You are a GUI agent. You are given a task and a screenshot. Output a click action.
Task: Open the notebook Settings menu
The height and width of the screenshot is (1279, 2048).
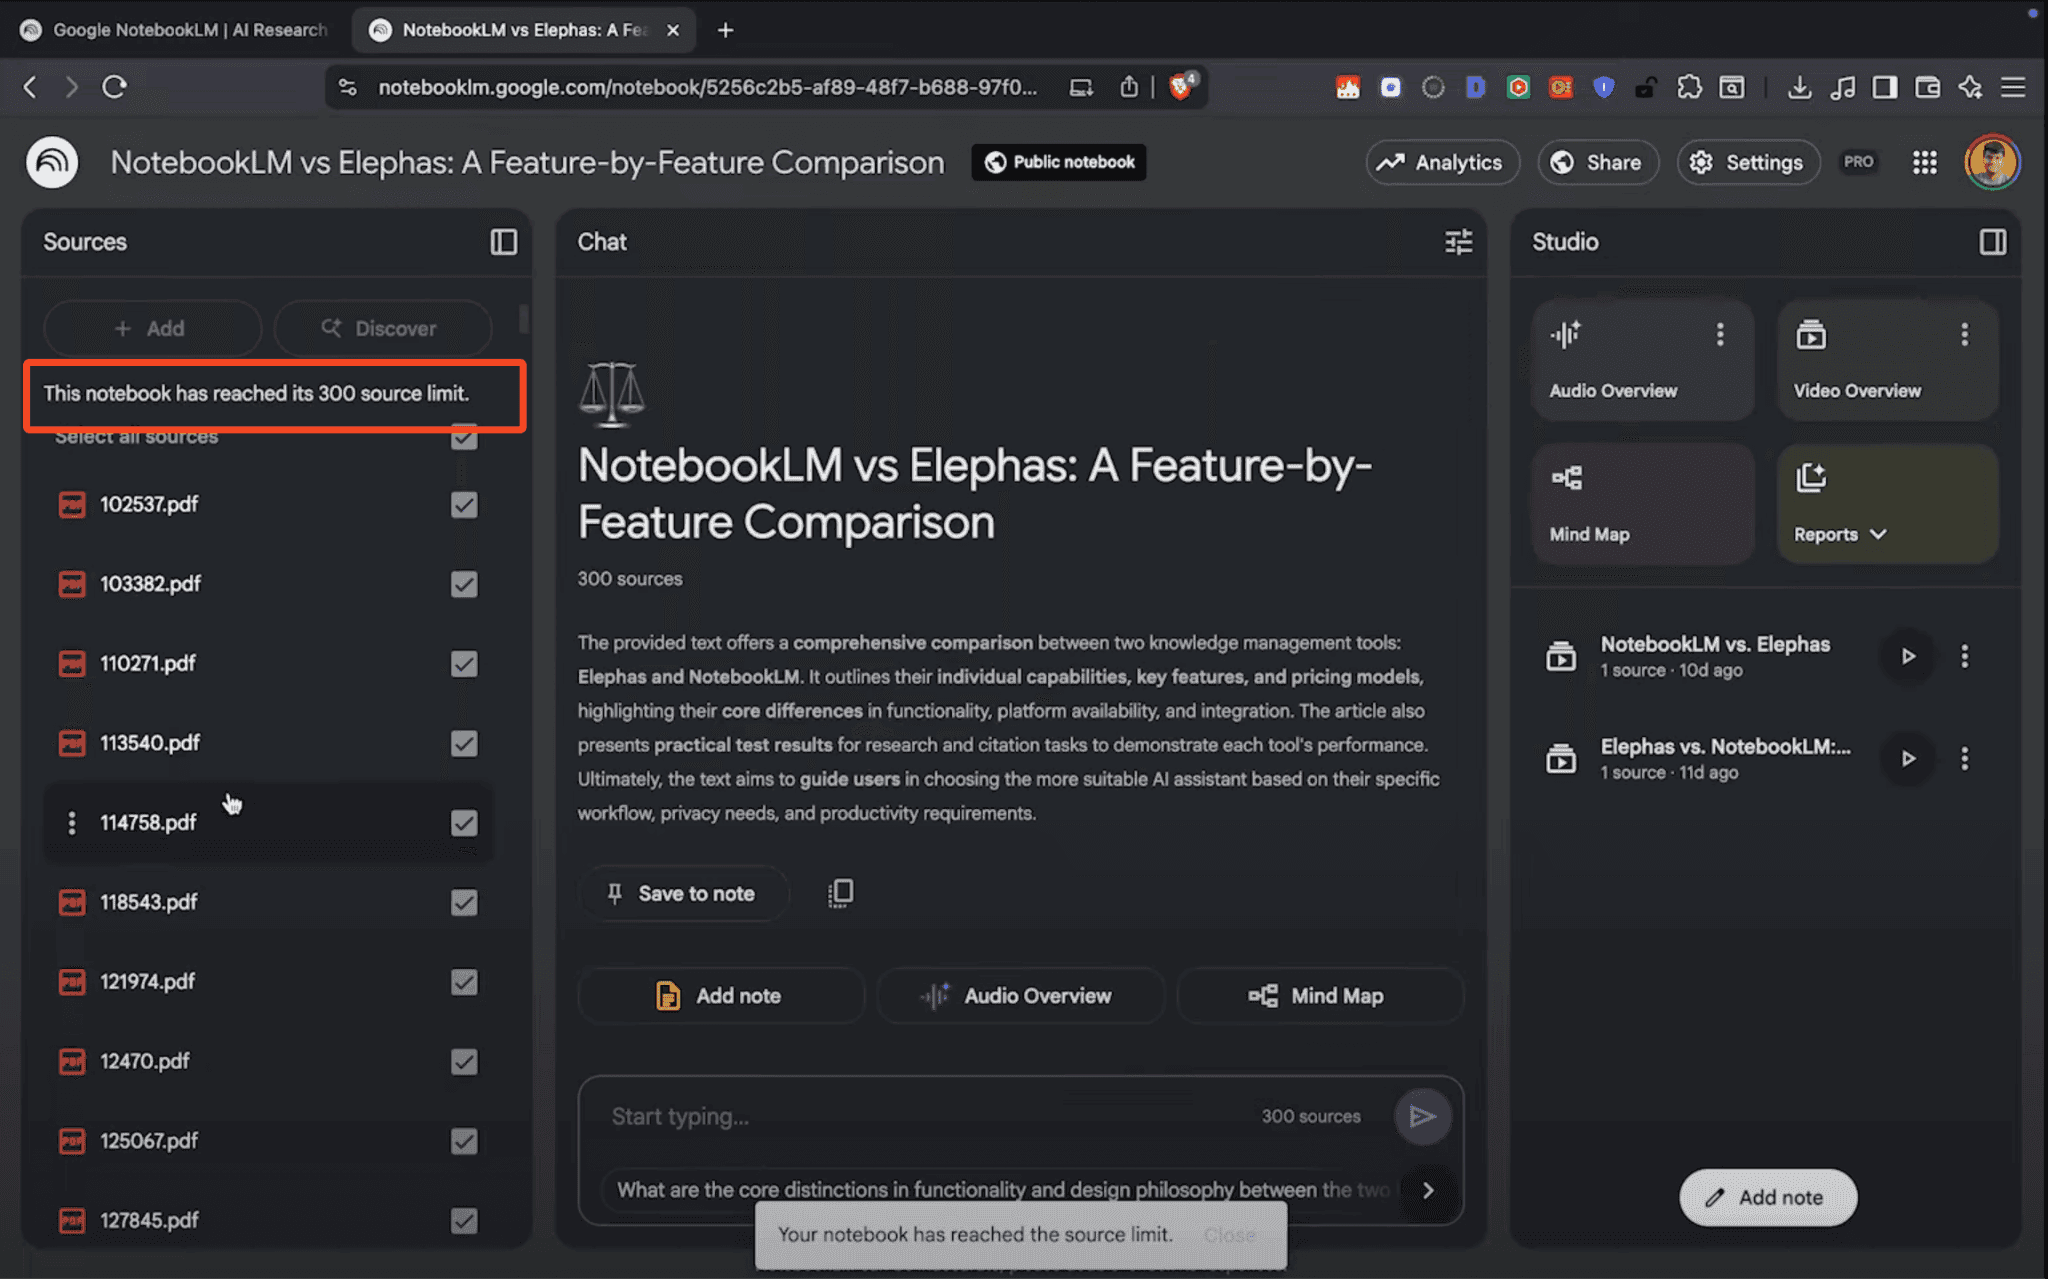[x=1747, y=162]
